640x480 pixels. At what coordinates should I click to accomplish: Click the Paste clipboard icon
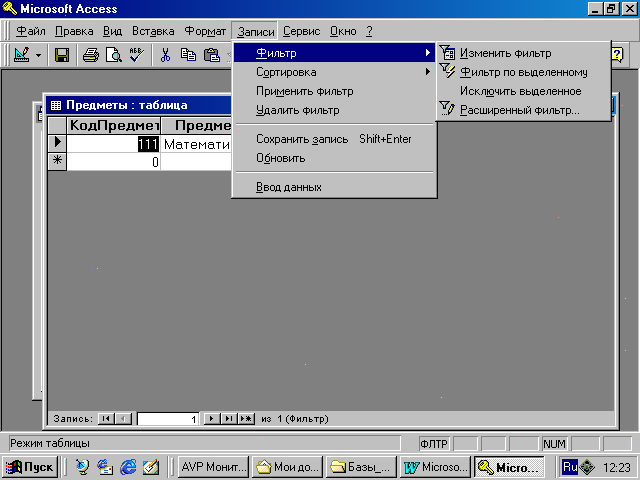(x=212, y=55)
